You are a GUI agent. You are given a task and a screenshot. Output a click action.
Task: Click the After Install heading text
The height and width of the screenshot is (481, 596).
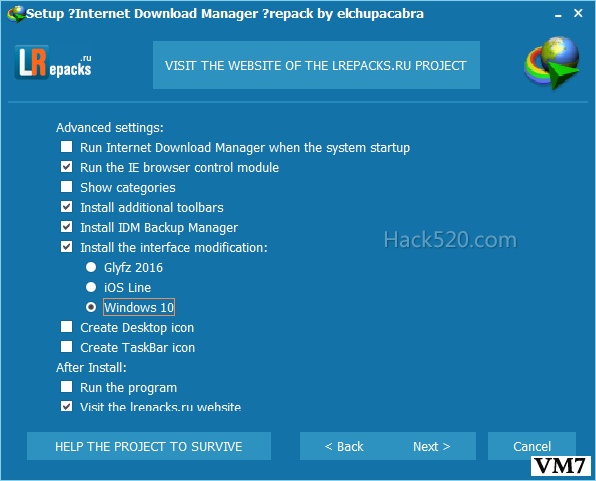[91, 368]
